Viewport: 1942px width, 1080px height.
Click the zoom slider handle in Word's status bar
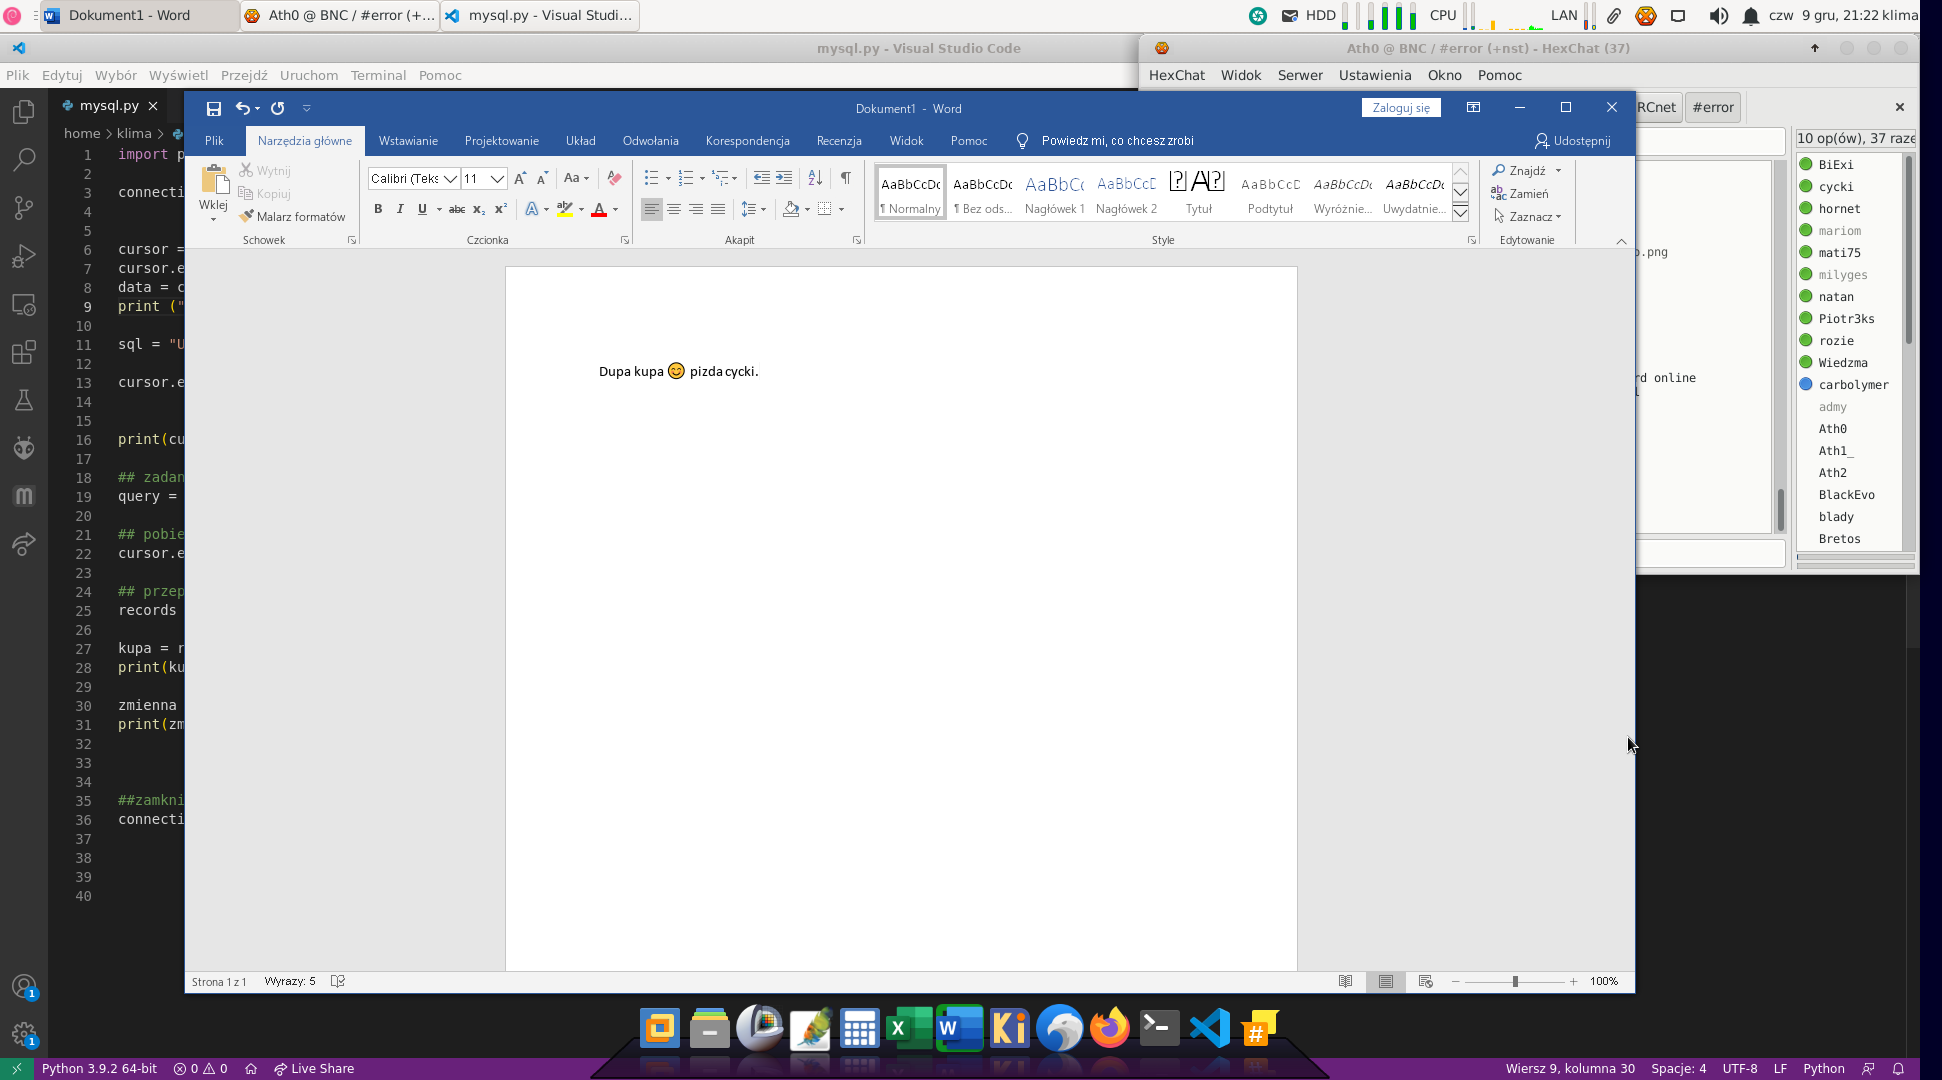point(1515,981)
